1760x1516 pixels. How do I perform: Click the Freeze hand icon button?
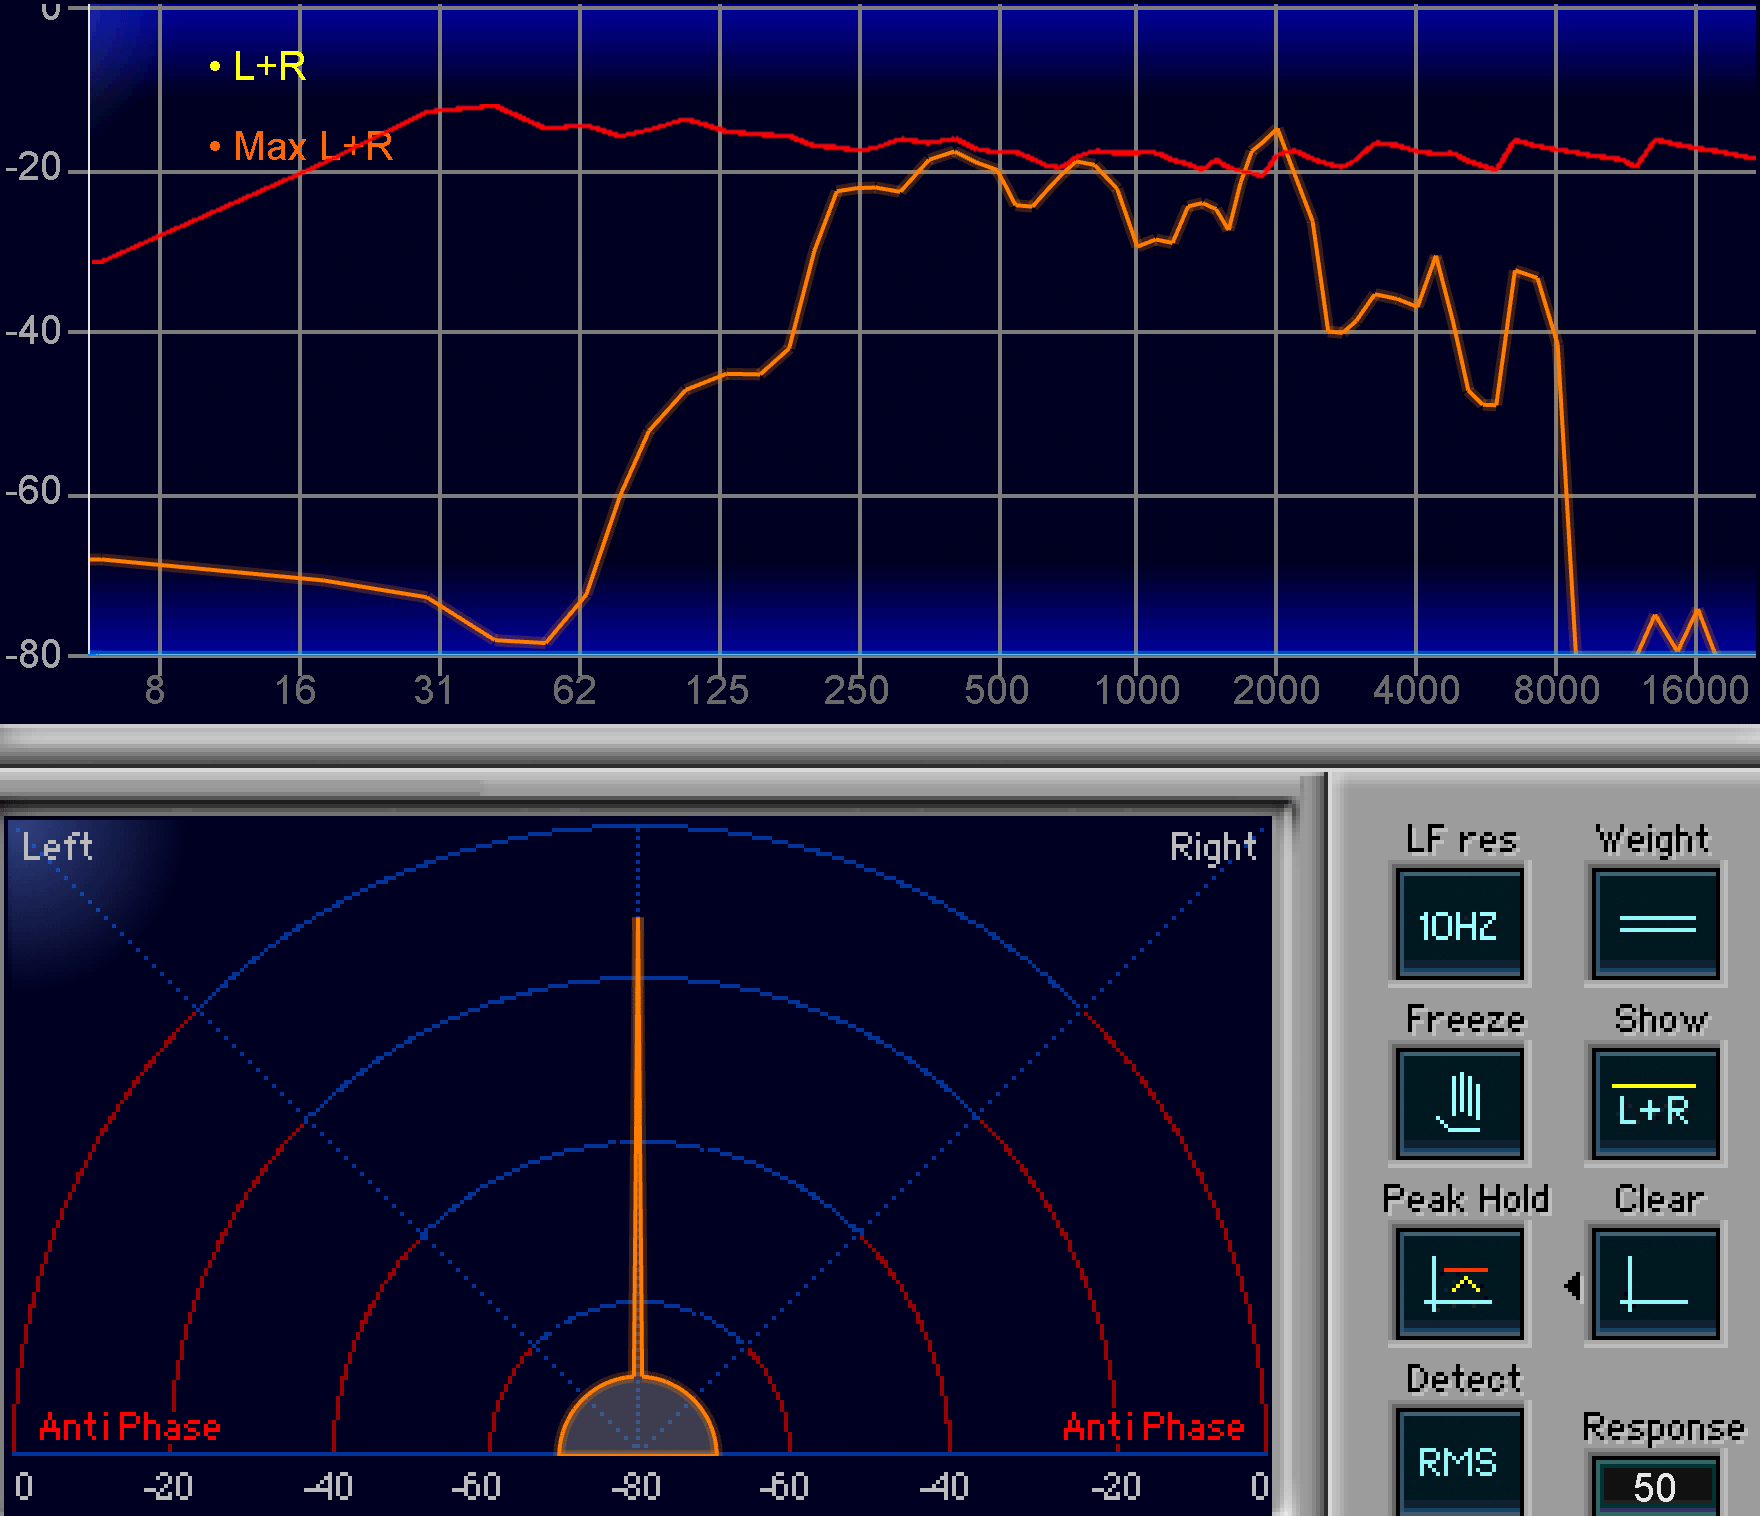(1460, 1104)
